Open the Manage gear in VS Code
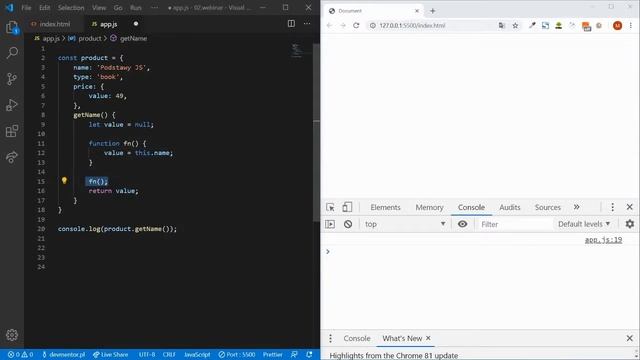640x360 pixels. 12,335
